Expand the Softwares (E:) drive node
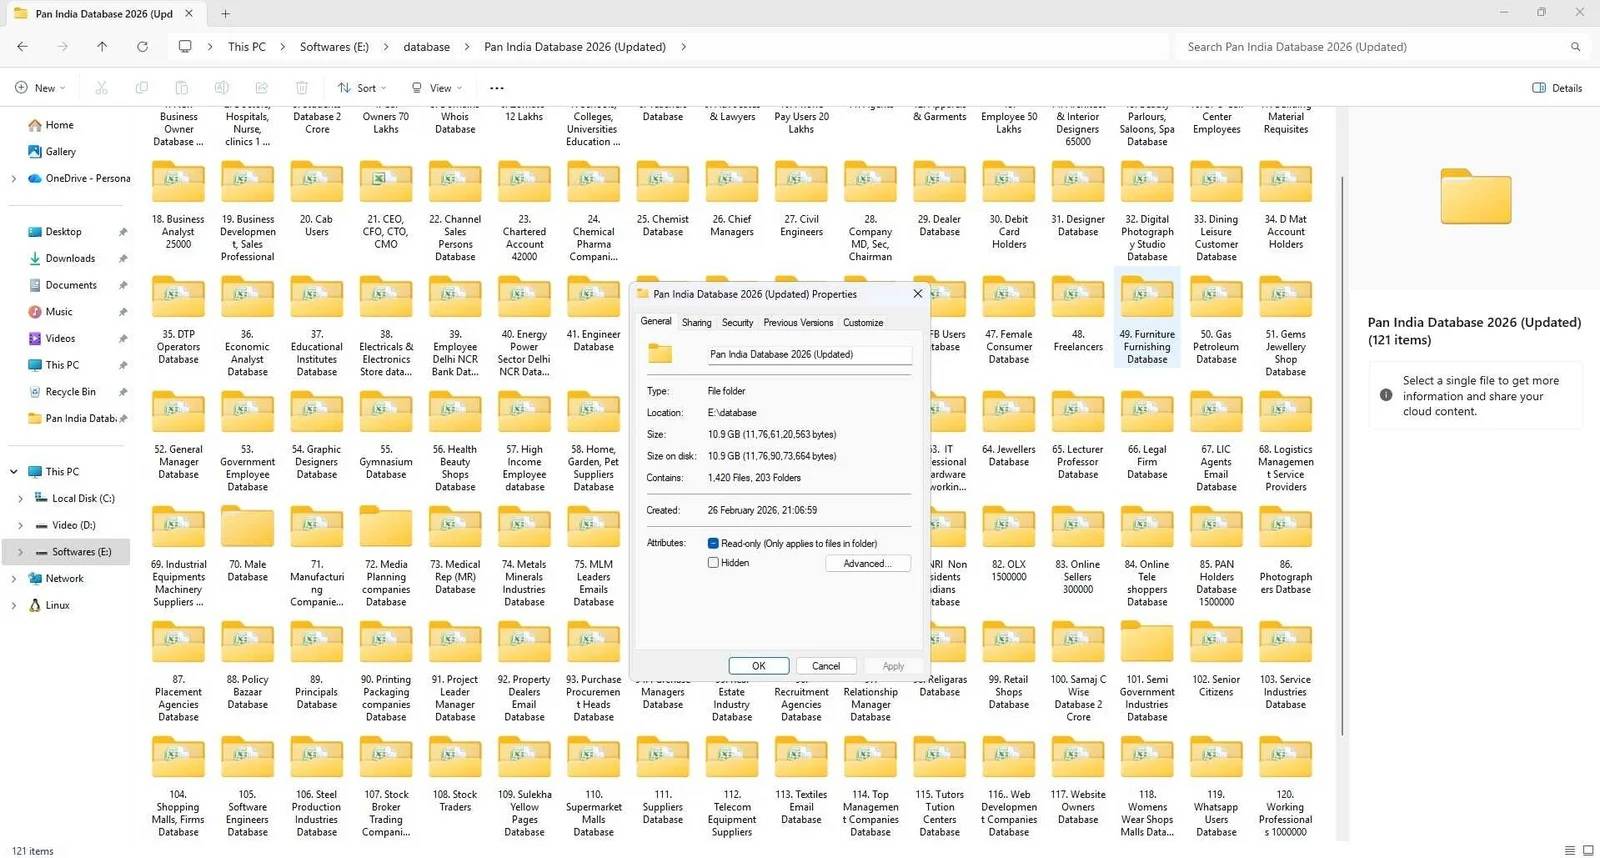 click(20, 552)
